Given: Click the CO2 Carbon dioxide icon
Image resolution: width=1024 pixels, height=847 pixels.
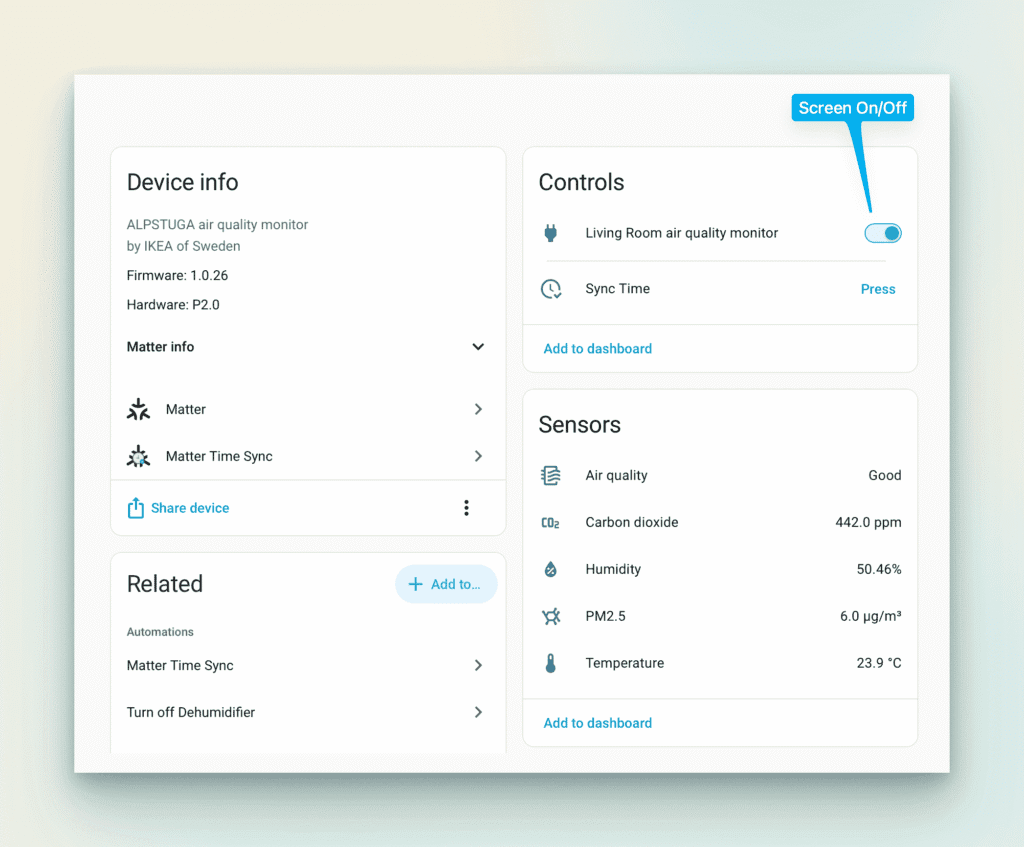Looking at the screenshot, I should (551, 522).
